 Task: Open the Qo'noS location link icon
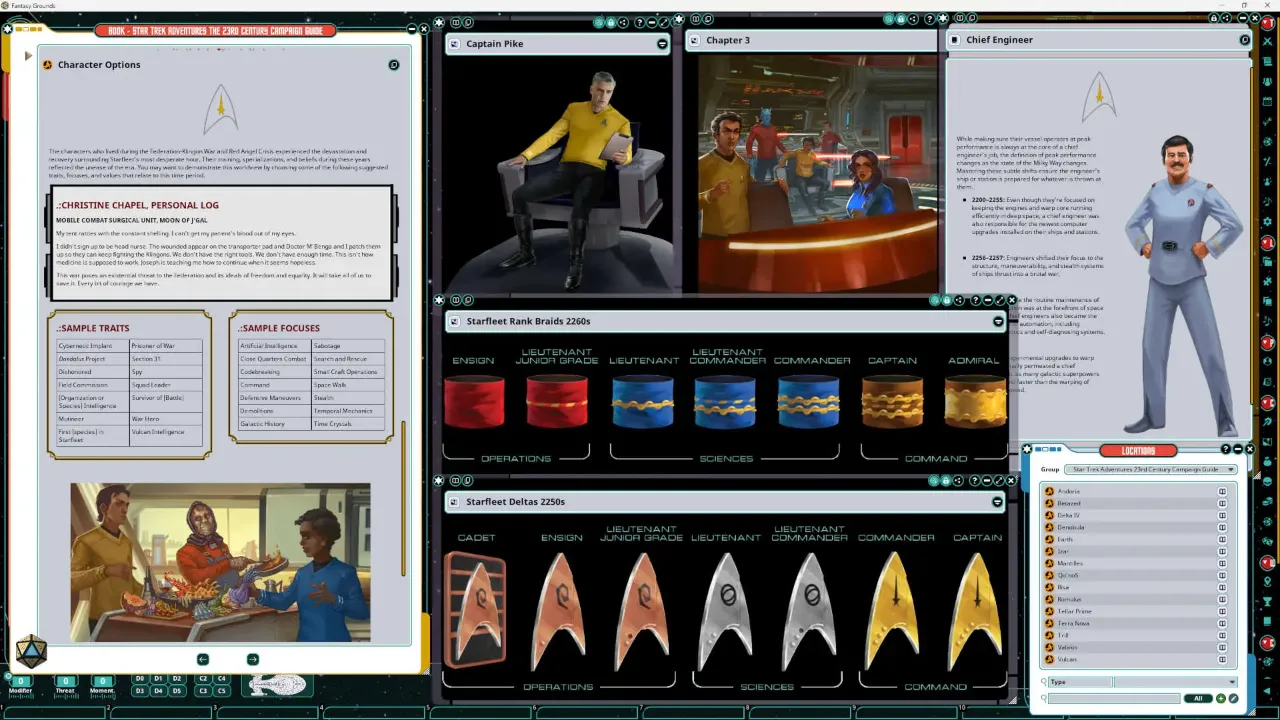[1050, 575]
